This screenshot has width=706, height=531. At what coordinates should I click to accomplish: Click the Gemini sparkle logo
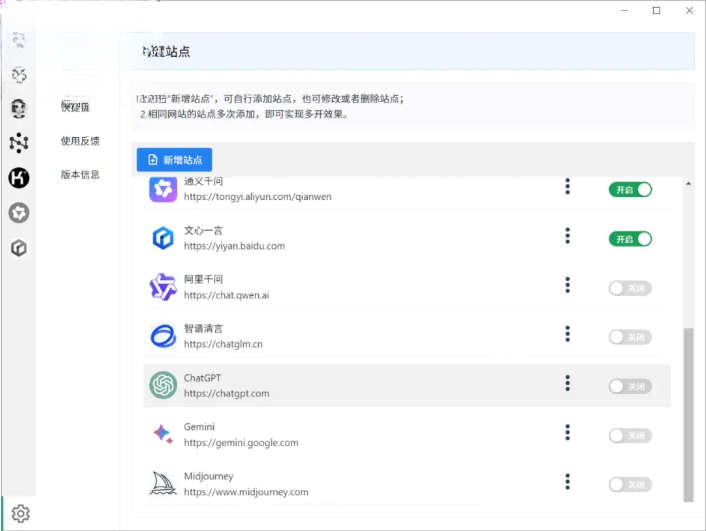click(x=163, y=434)
